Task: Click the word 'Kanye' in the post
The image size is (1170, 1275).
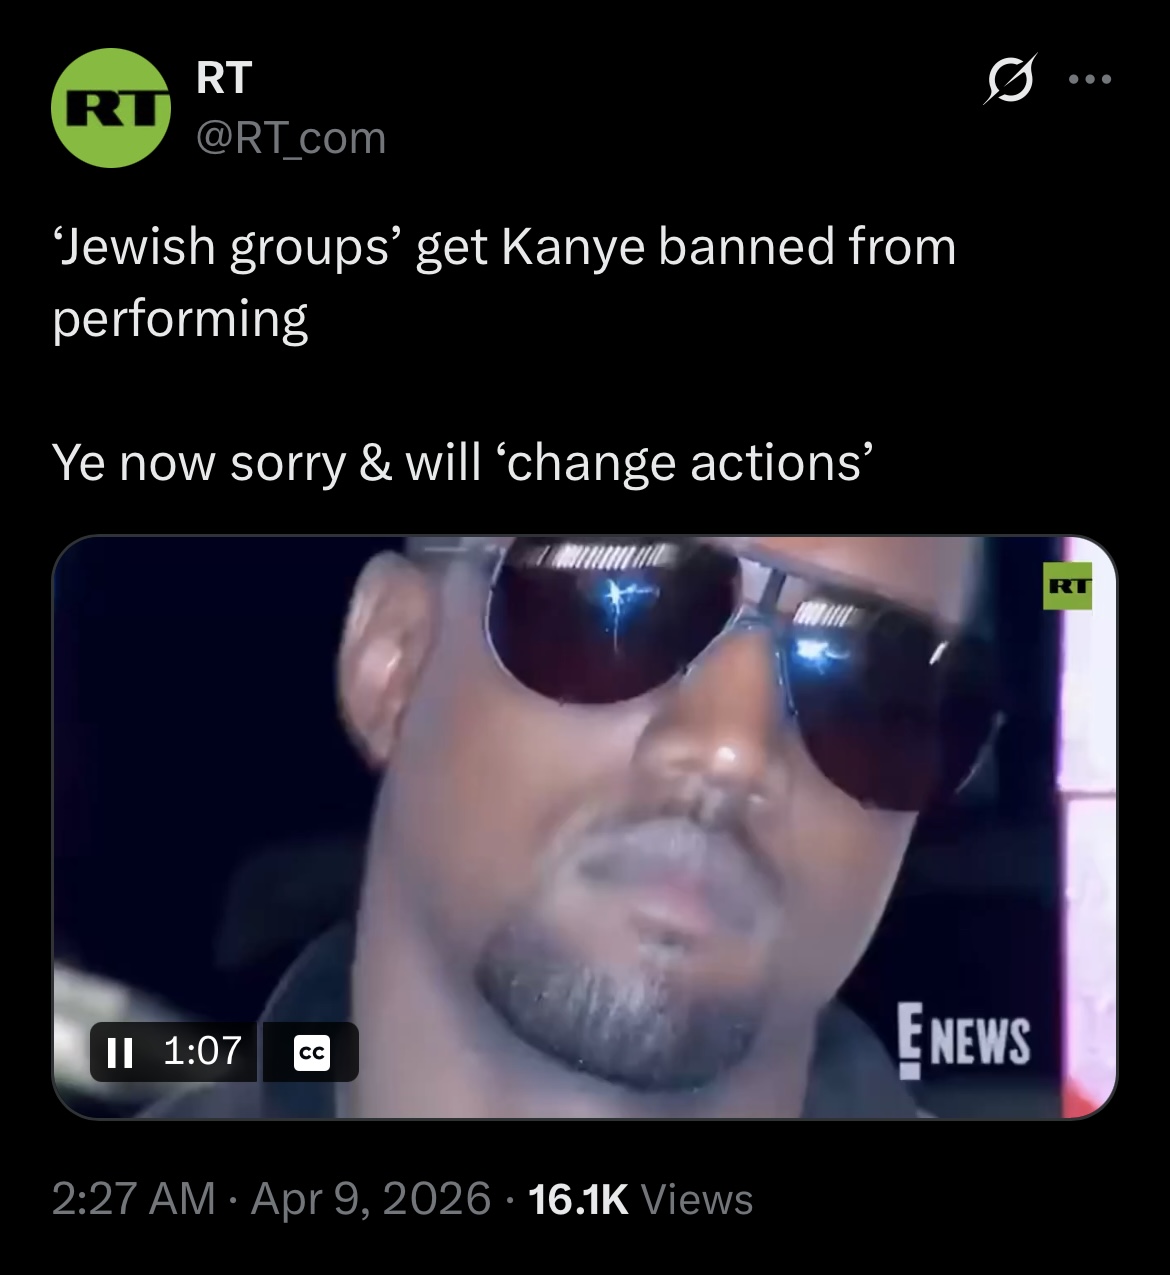Action: tap(574, 247)
